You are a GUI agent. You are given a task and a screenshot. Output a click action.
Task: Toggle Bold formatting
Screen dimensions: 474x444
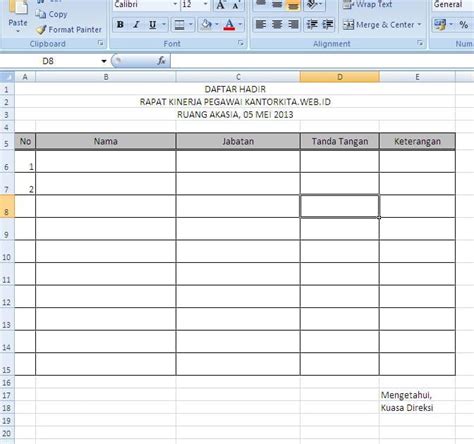coord(120,24)
